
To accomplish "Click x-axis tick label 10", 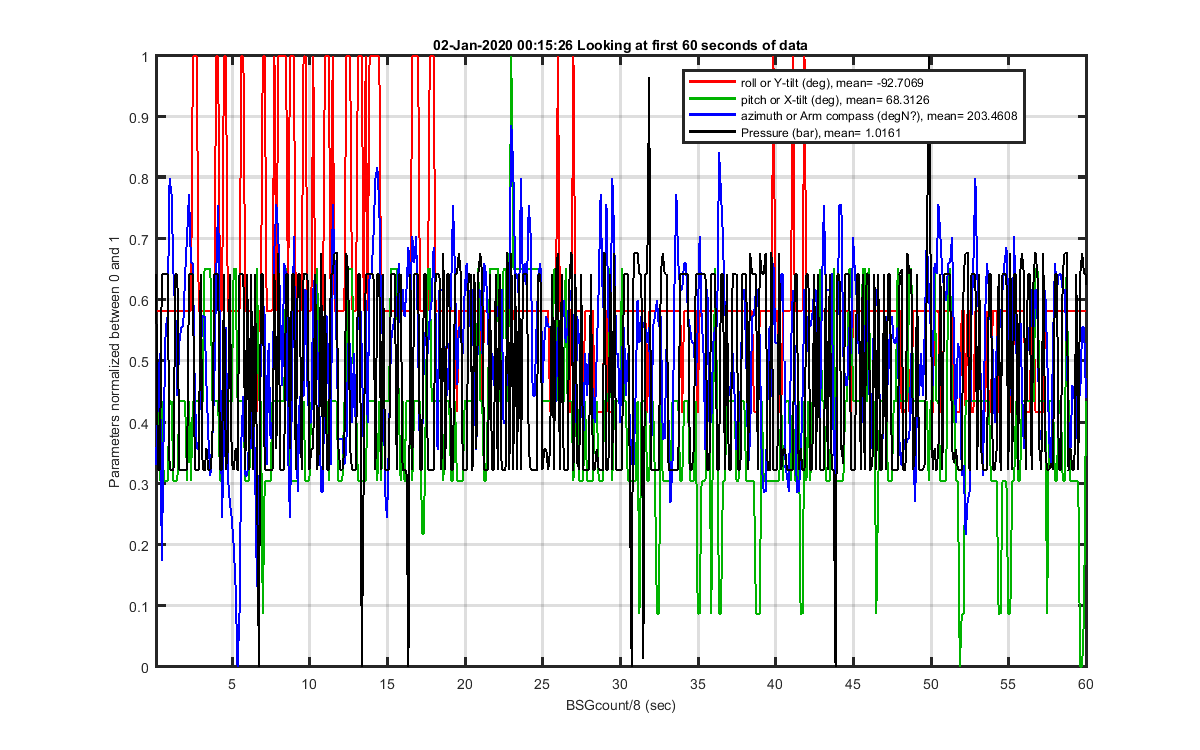I will tap(310, 684).
